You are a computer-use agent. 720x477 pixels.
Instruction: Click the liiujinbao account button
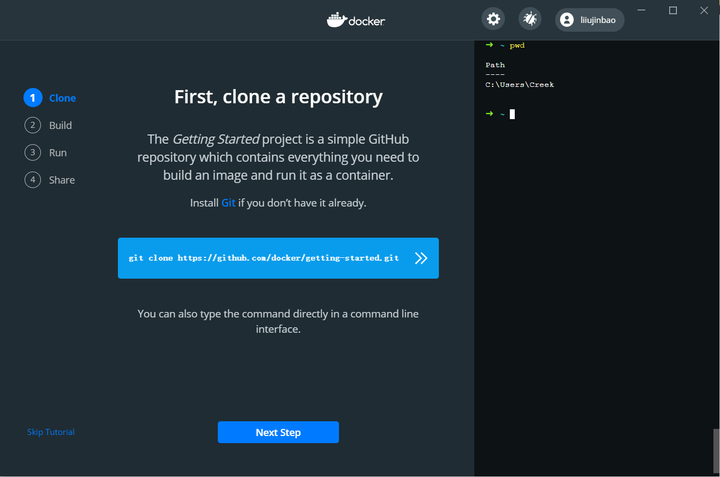coord(590,20)
